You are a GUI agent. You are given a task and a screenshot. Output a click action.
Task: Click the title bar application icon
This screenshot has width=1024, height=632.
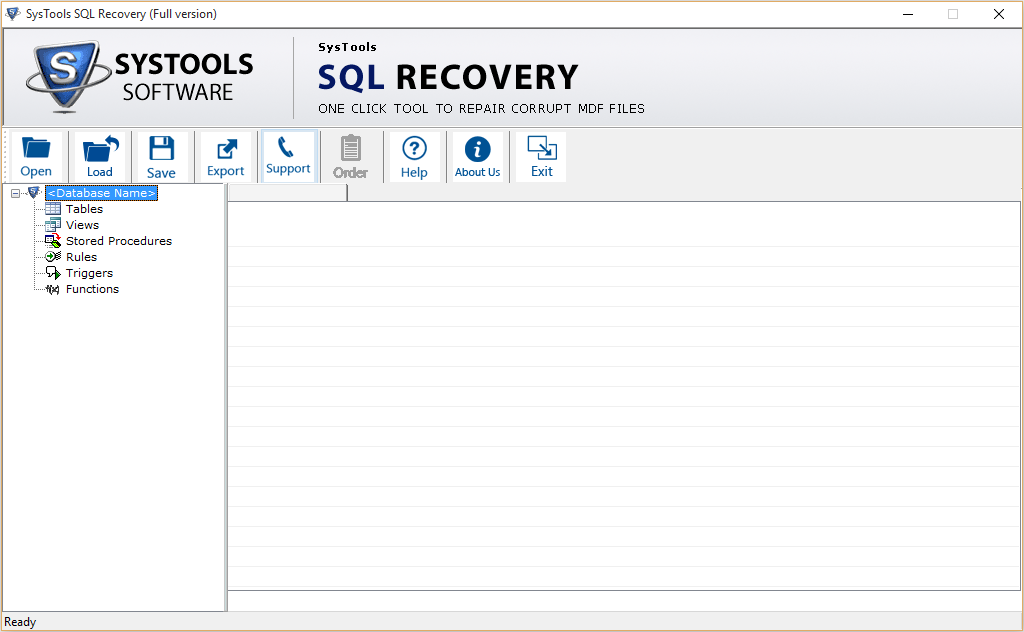click(12, 14)
